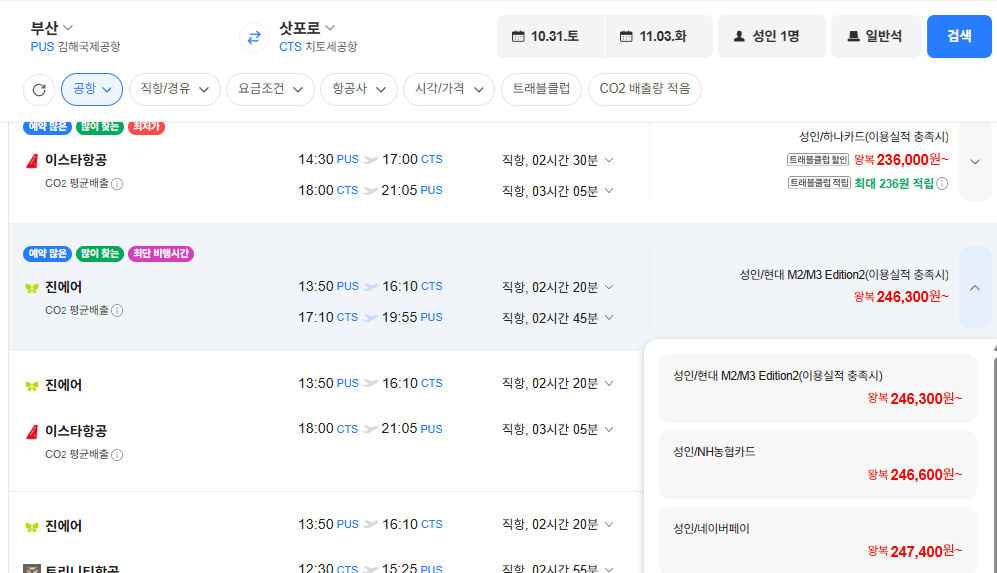Click 17:10 CTS return departure time

(328, 317)
